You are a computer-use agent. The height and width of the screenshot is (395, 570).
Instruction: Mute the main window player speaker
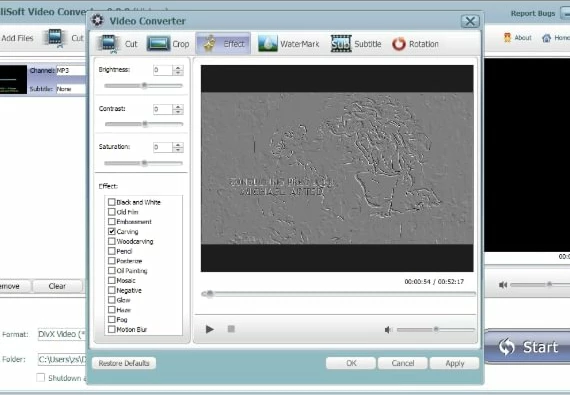coord(503,285)
